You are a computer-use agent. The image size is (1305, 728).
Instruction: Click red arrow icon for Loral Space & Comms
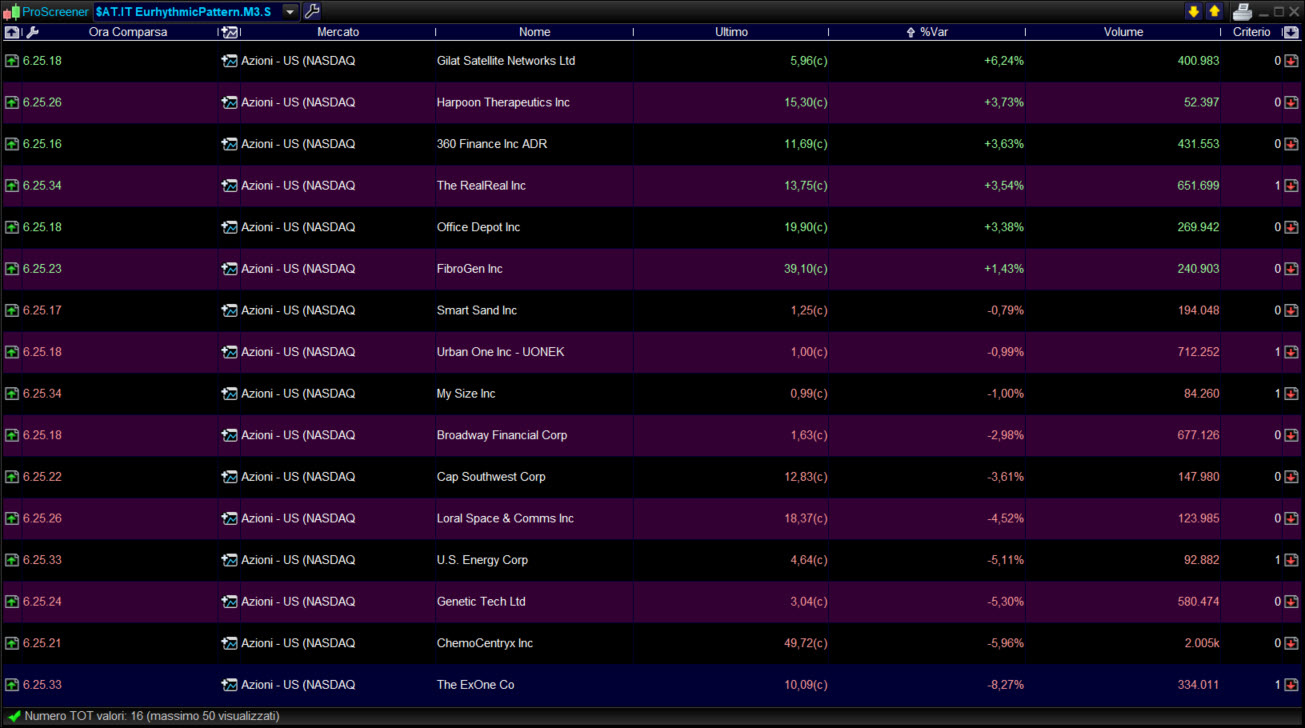click(x=1291, y=519)
